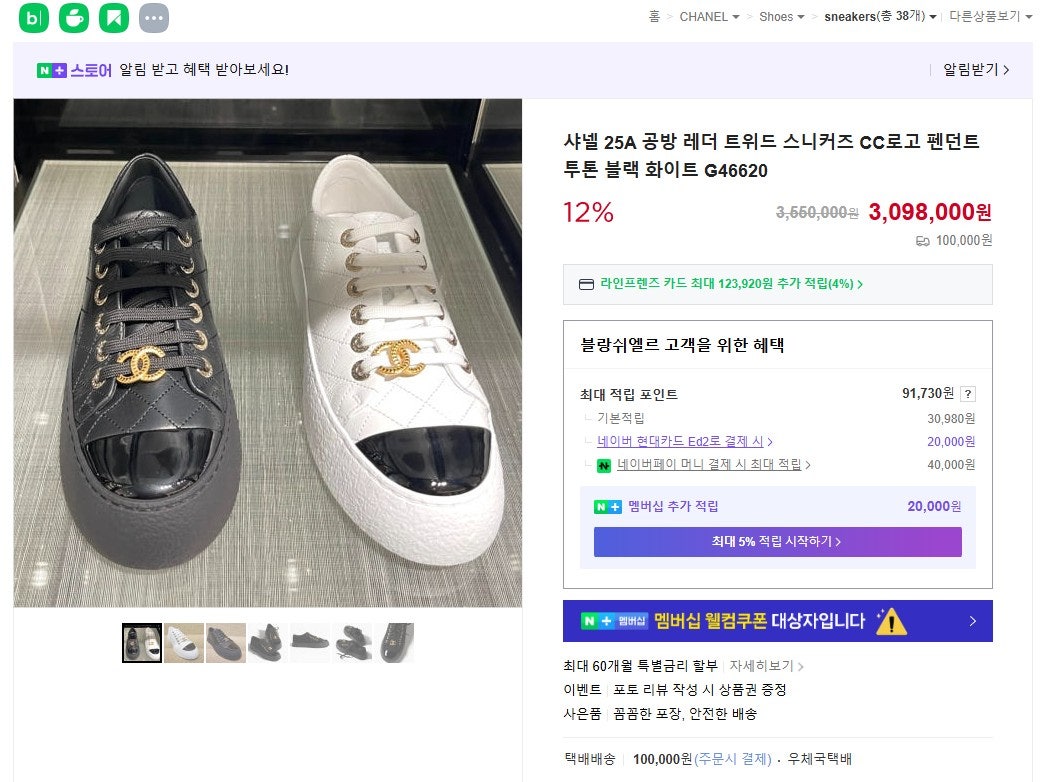The height and width of the screenshot is (782, 1045).
Task: Open the 네이버 현대카드 Ed2로 결제 시 link
Action: tap(684, 442)
